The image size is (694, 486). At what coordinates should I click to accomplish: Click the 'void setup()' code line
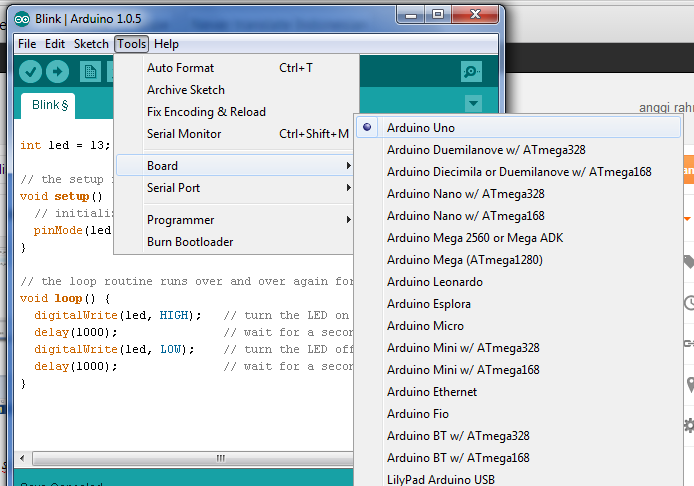tap(61, 196)
